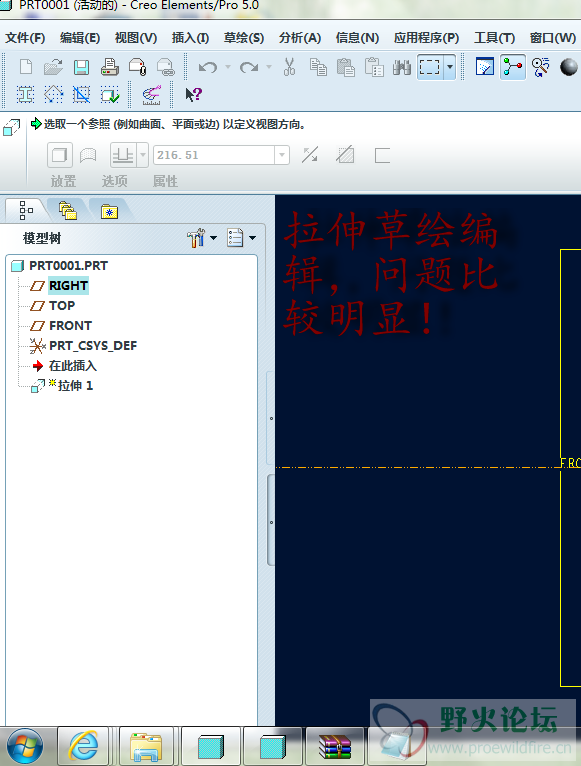Open undo history dropdown arrow
This screenshot has width=581, height=766.
pyautogui.click(x=228, y=67)
